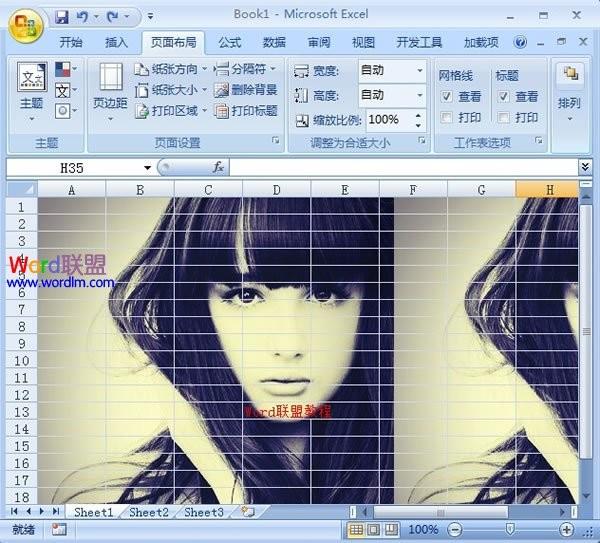Expand the 宽度 width dropdown
This screenshot has height=543, width=600.
420,70
